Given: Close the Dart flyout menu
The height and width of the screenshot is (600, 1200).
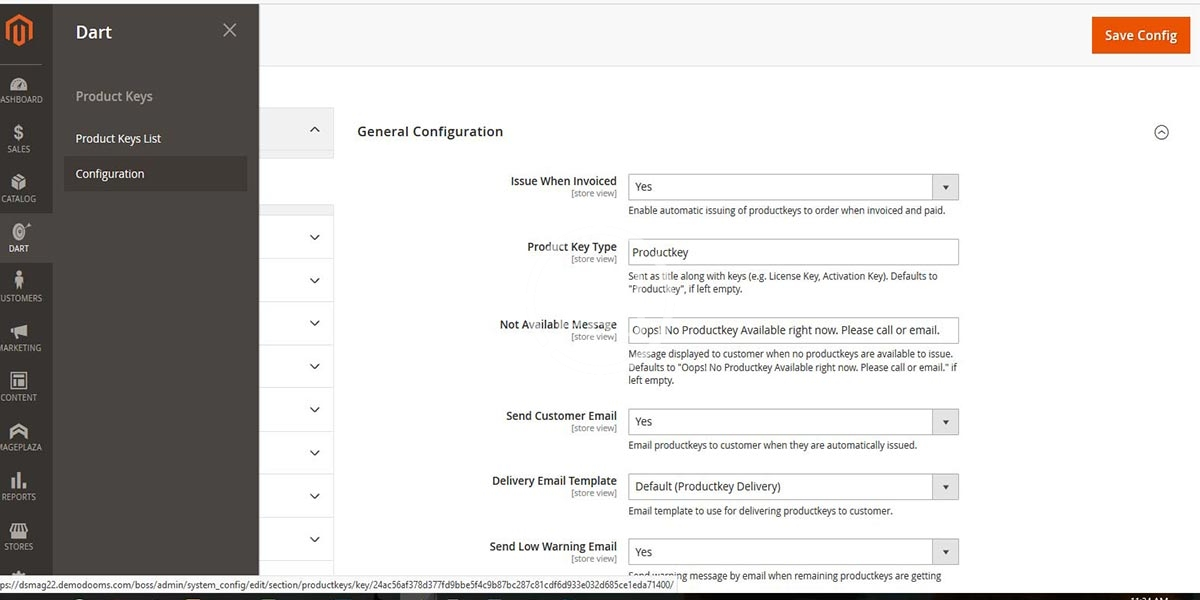Looking at the screenshot, I should point(230,31).
